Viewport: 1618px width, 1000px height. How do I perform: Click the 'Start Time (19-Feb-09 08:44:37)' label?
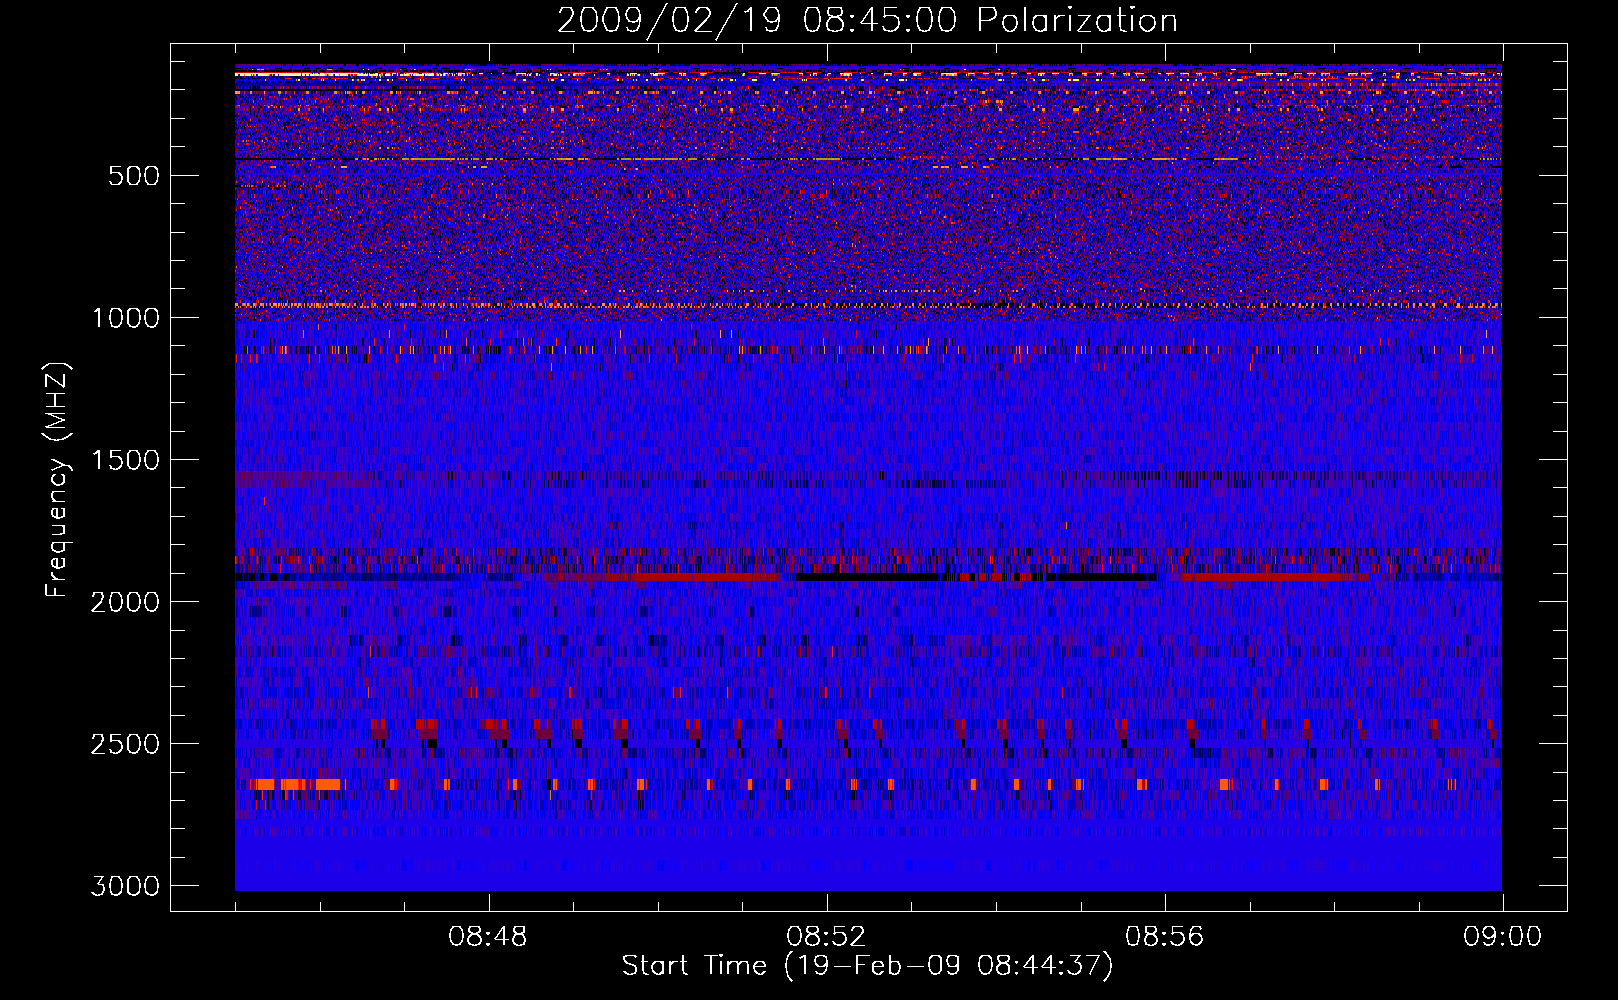pyautogui.click(x=867, y=966)
